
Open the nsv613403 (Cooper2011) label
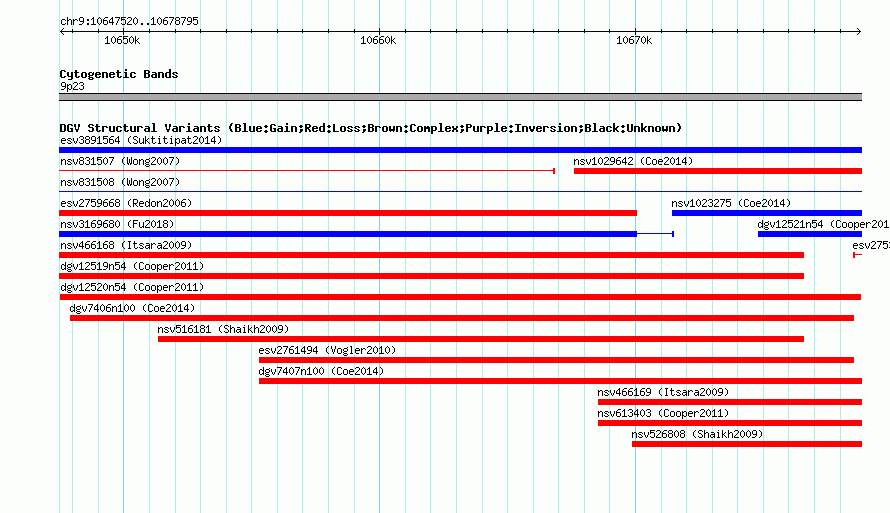coord(663,413)
